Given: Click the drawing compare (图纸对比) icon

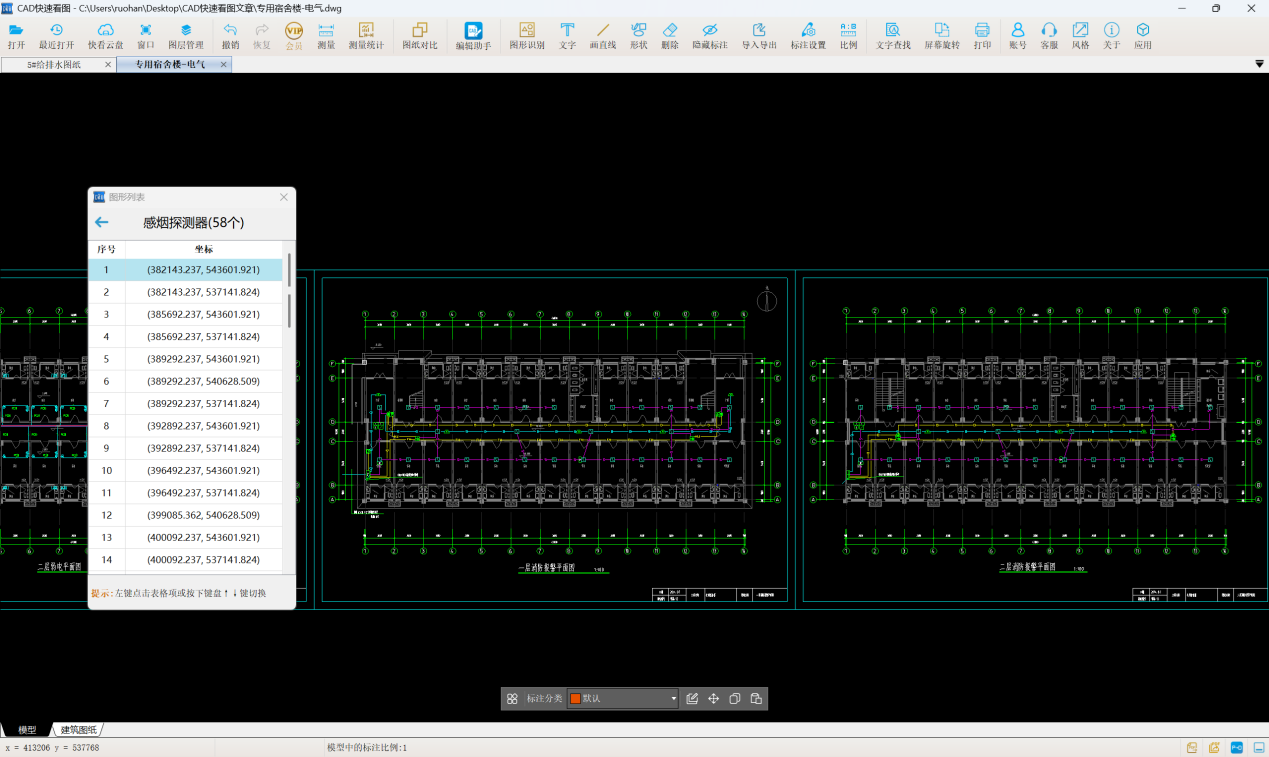Looking at the screenshot, I should coord(420,36).
